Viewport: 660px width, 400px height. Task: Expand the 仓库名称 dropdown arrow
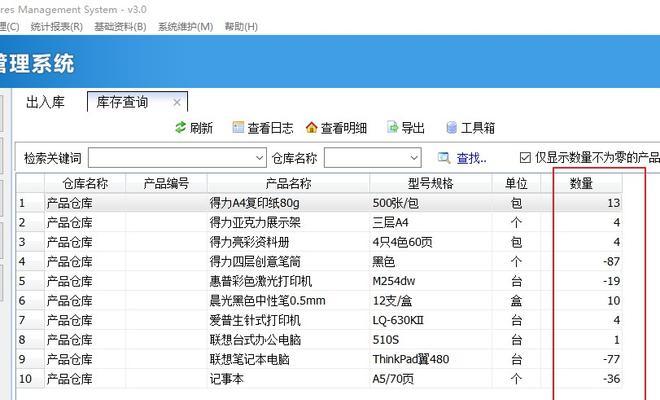pyautogui.click(x=414, y=158)
